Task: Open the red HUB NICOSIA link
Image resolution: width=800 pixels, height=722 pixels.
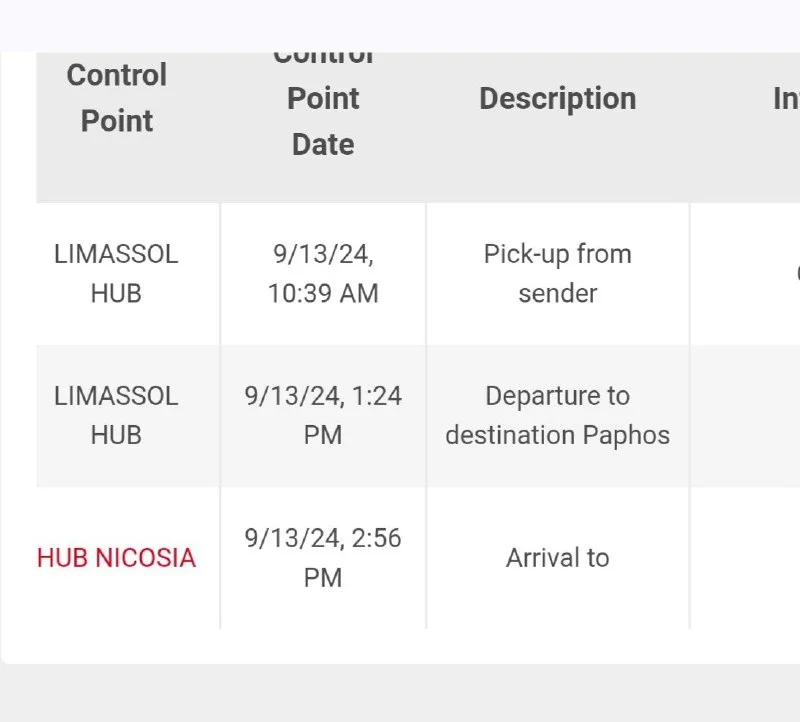Action: pos(117,558)
